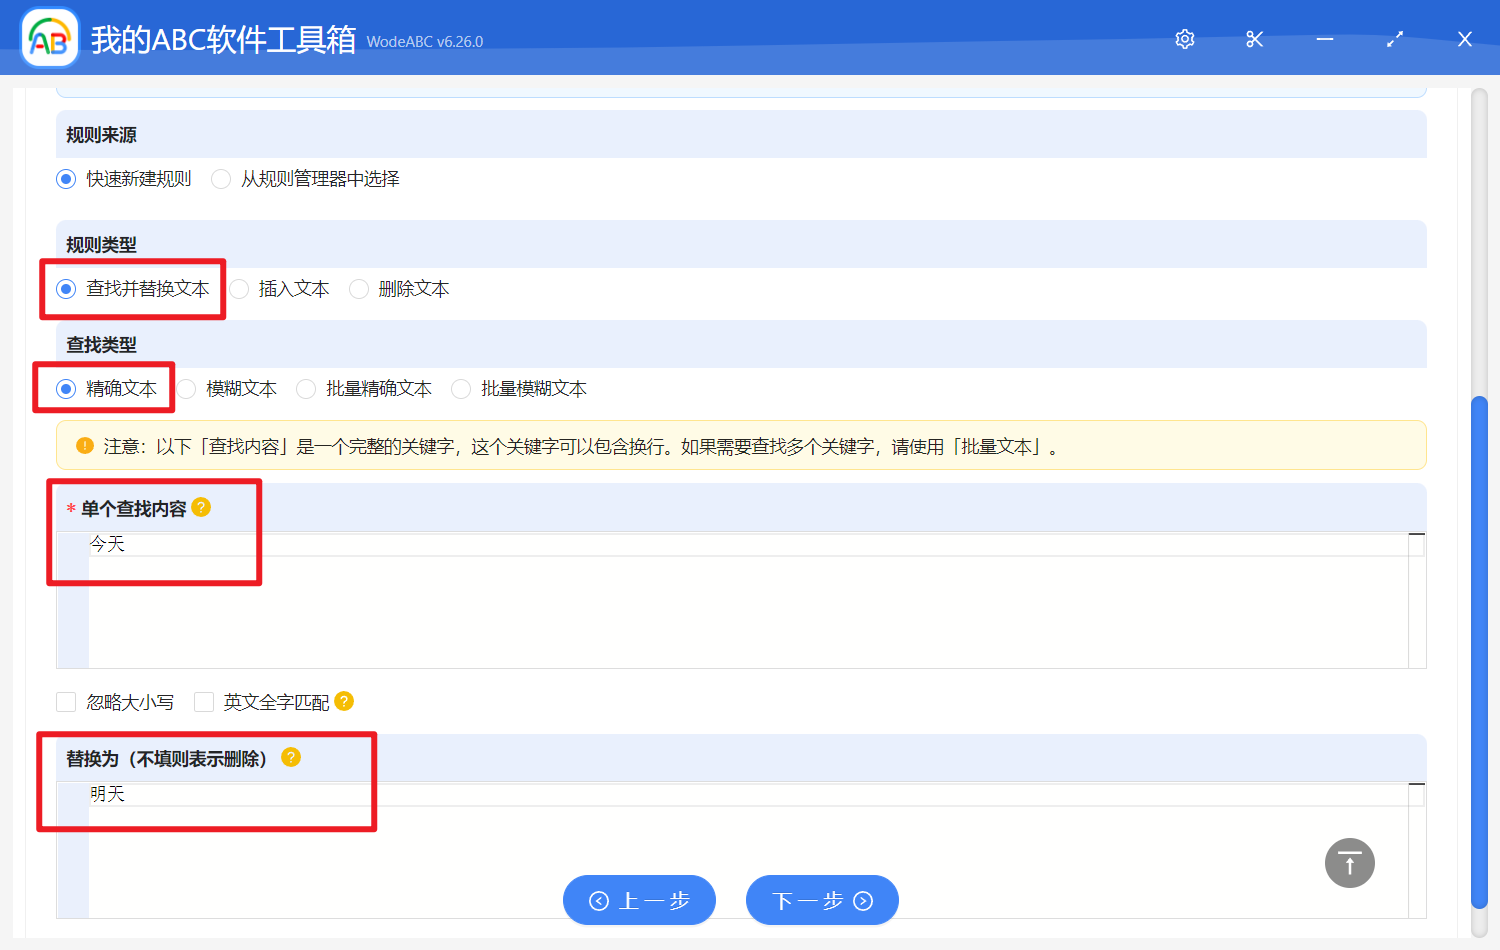Open the help icon next to 单个查找内容
This screenshot has width=1500, height=950.
click(203, 508)
